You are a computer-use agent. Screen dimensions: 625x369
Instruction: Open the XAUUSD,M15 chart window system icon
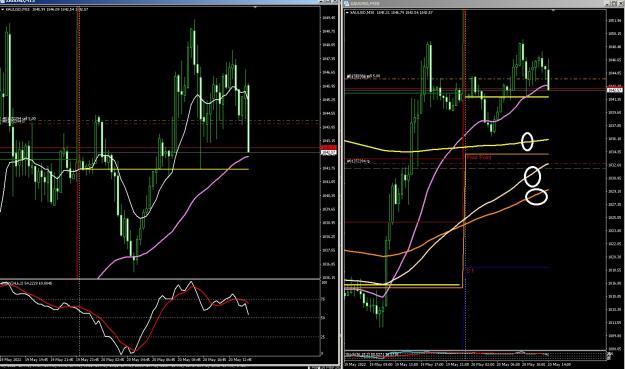tap(3, 2)
